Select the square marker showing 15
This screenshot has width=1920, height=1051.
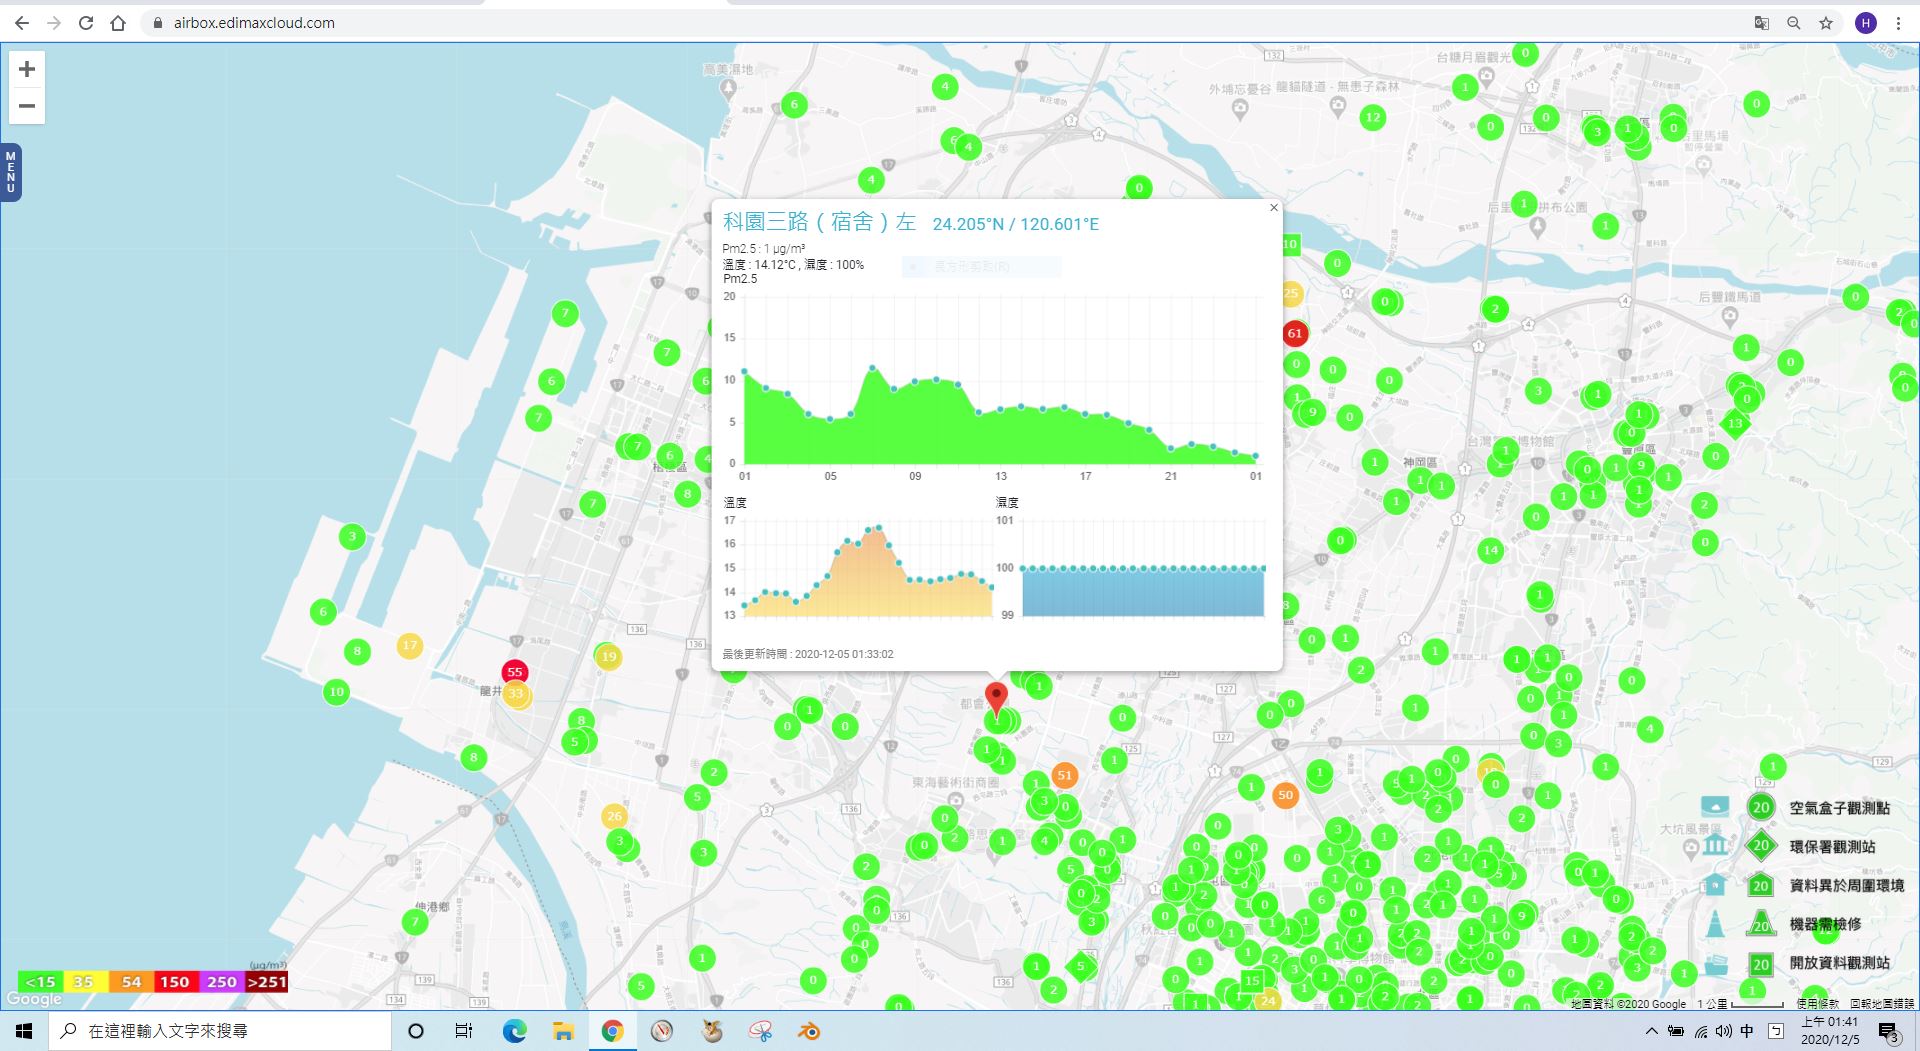coord(1251,980)
